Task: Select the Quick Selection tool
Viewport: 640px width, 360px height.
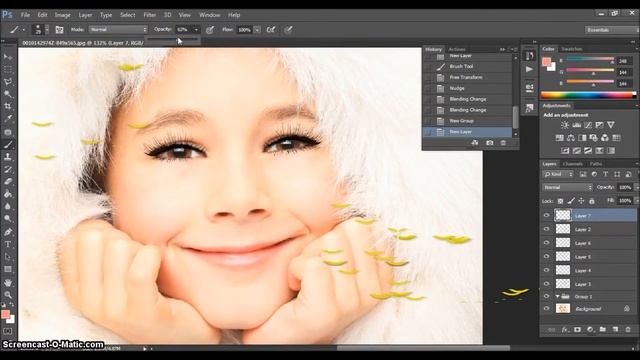Action: 8,94
